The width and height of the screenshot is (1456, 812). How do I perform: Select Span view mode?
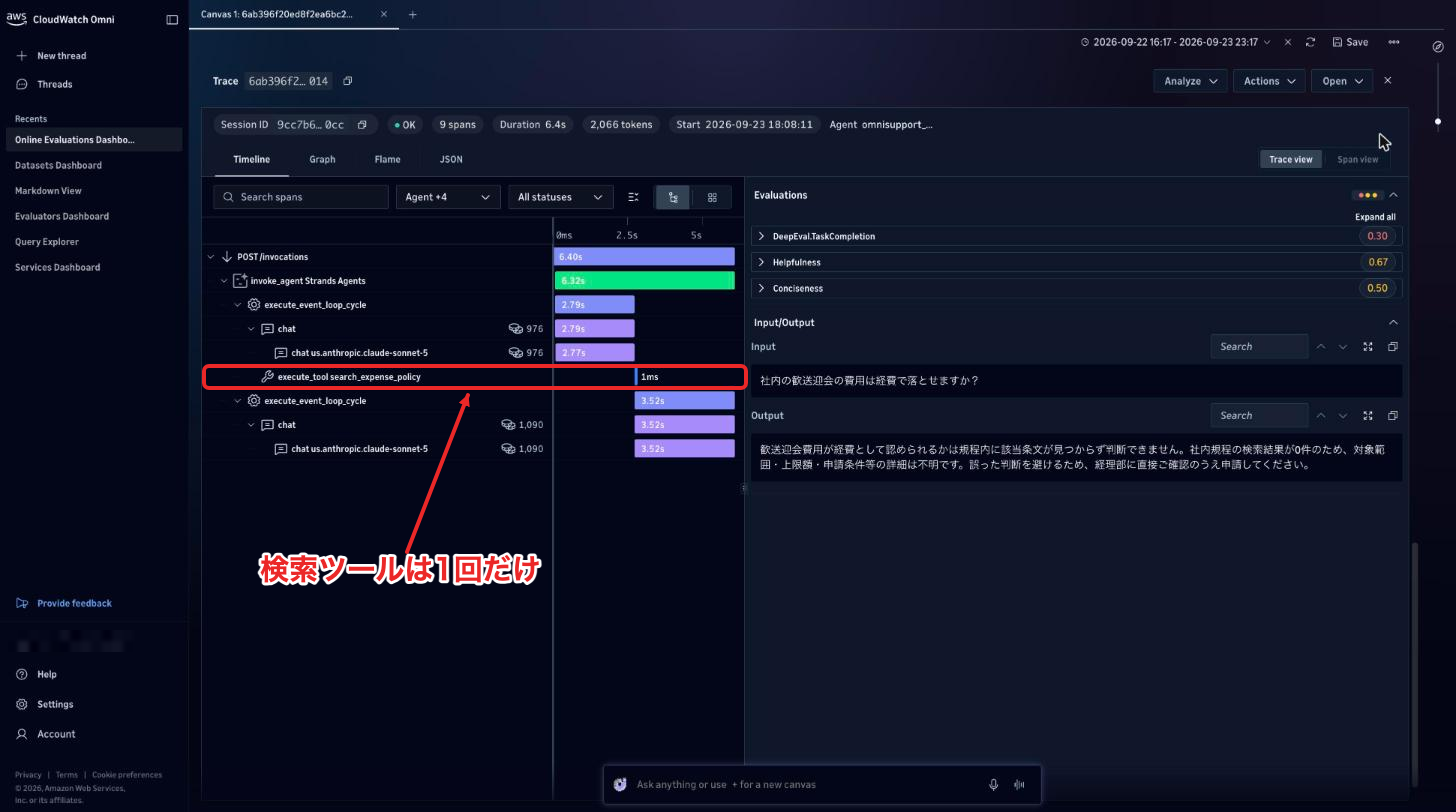click(1357, 159)
